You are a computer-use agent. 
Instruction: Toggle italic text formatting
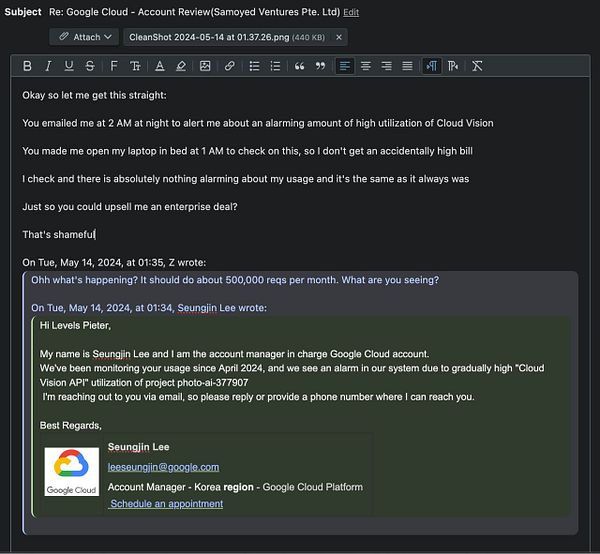(x=48, y=66)
